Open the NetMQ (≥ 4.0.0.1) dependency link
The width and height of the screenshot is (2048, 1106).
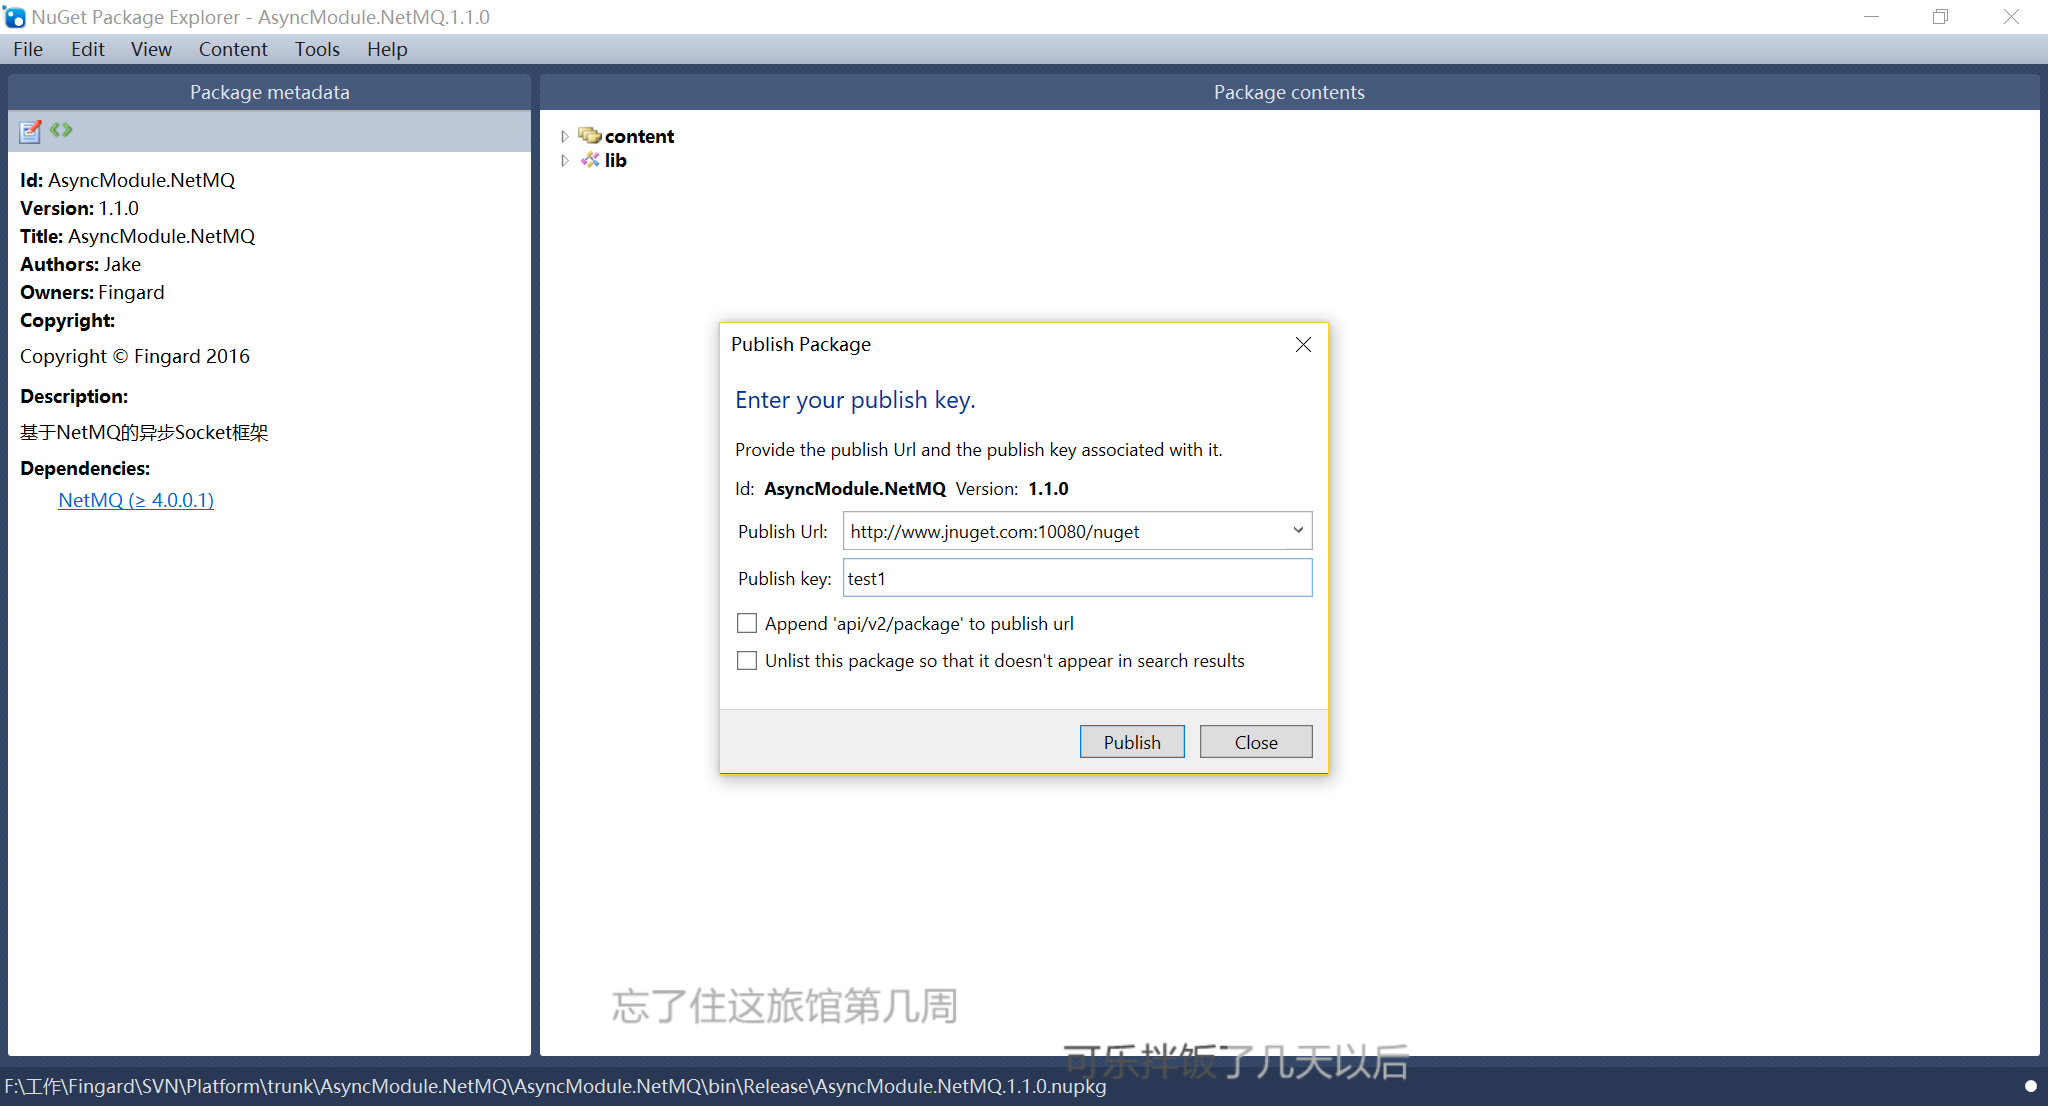136,500
